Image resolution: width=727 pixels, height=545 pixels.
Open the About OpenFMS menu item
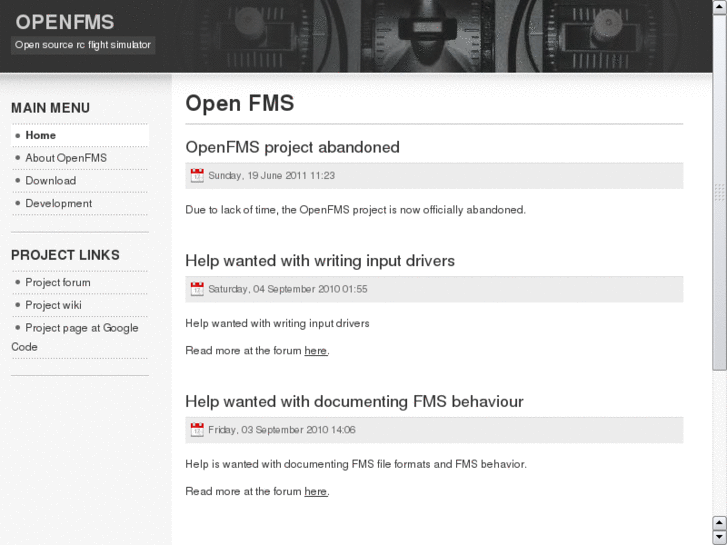pyautogui.click(x=66, y=158)
